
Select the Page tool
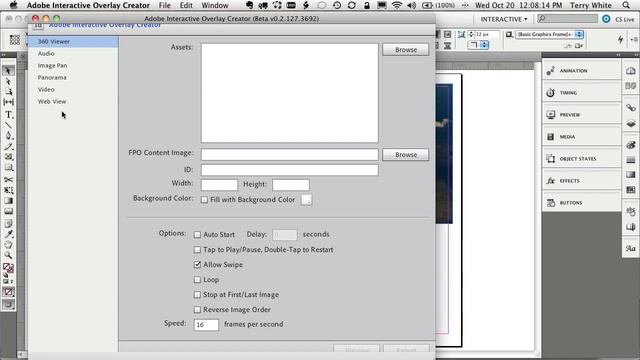click(x=8, y=91)
